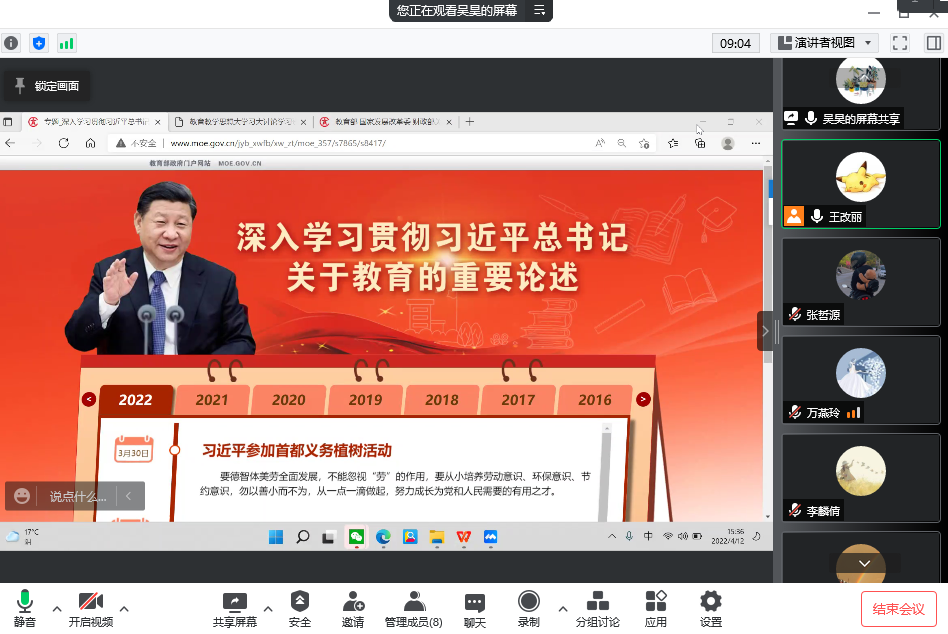This screenshot has width=948, height=634.
Task: Select the 2021 year tab
Action: point(211,400)
